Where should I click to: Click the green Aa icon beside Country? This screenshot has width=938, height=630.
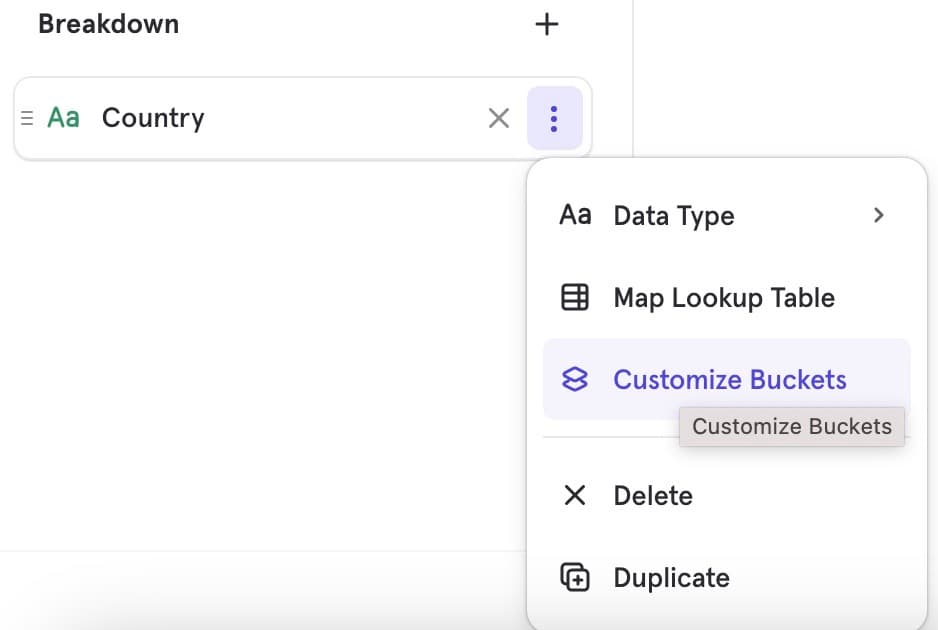63,118
